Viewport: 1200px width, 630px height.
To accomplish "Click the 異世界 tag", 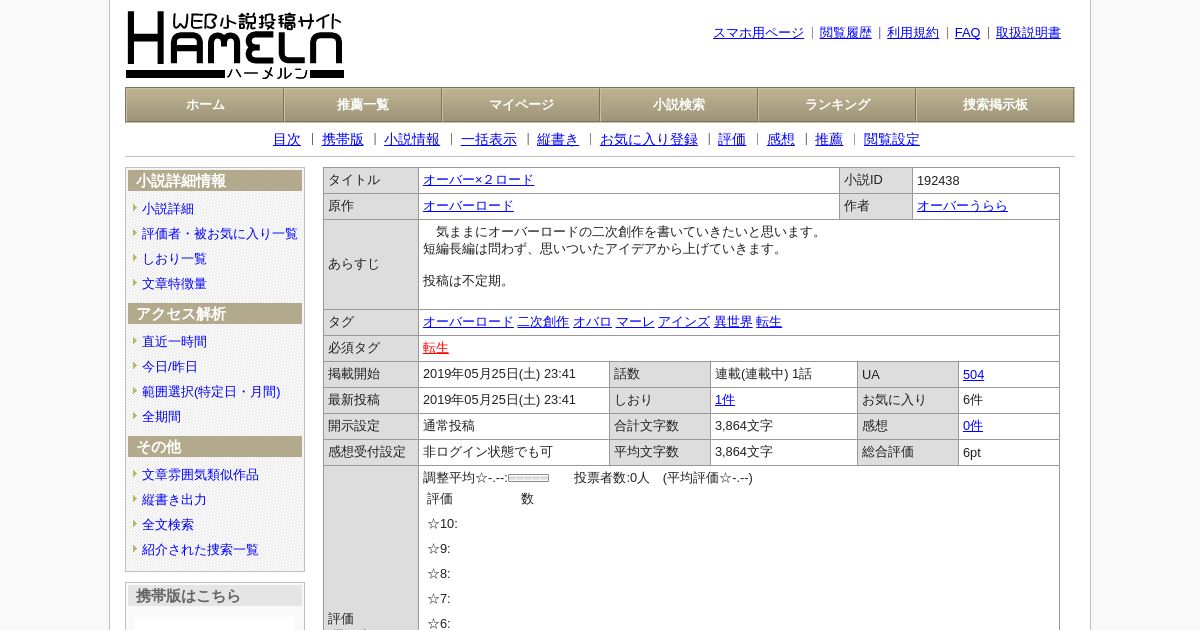I will pyautogui.click(x=733, y=322).
